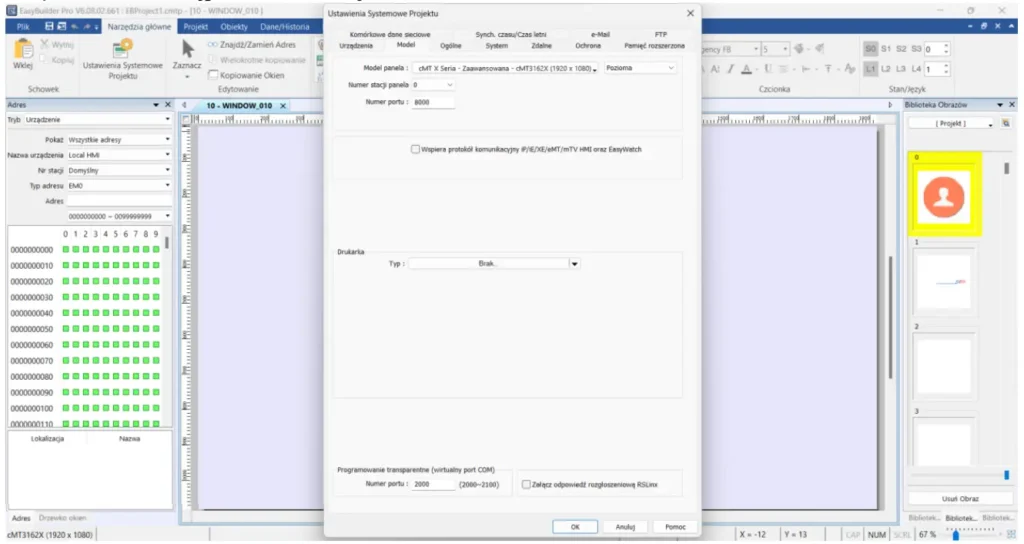Viewport: 1024px width, 544px height.
Task: Click the Kopiowanie Okien icon
Action: click(x=213, y=75)
